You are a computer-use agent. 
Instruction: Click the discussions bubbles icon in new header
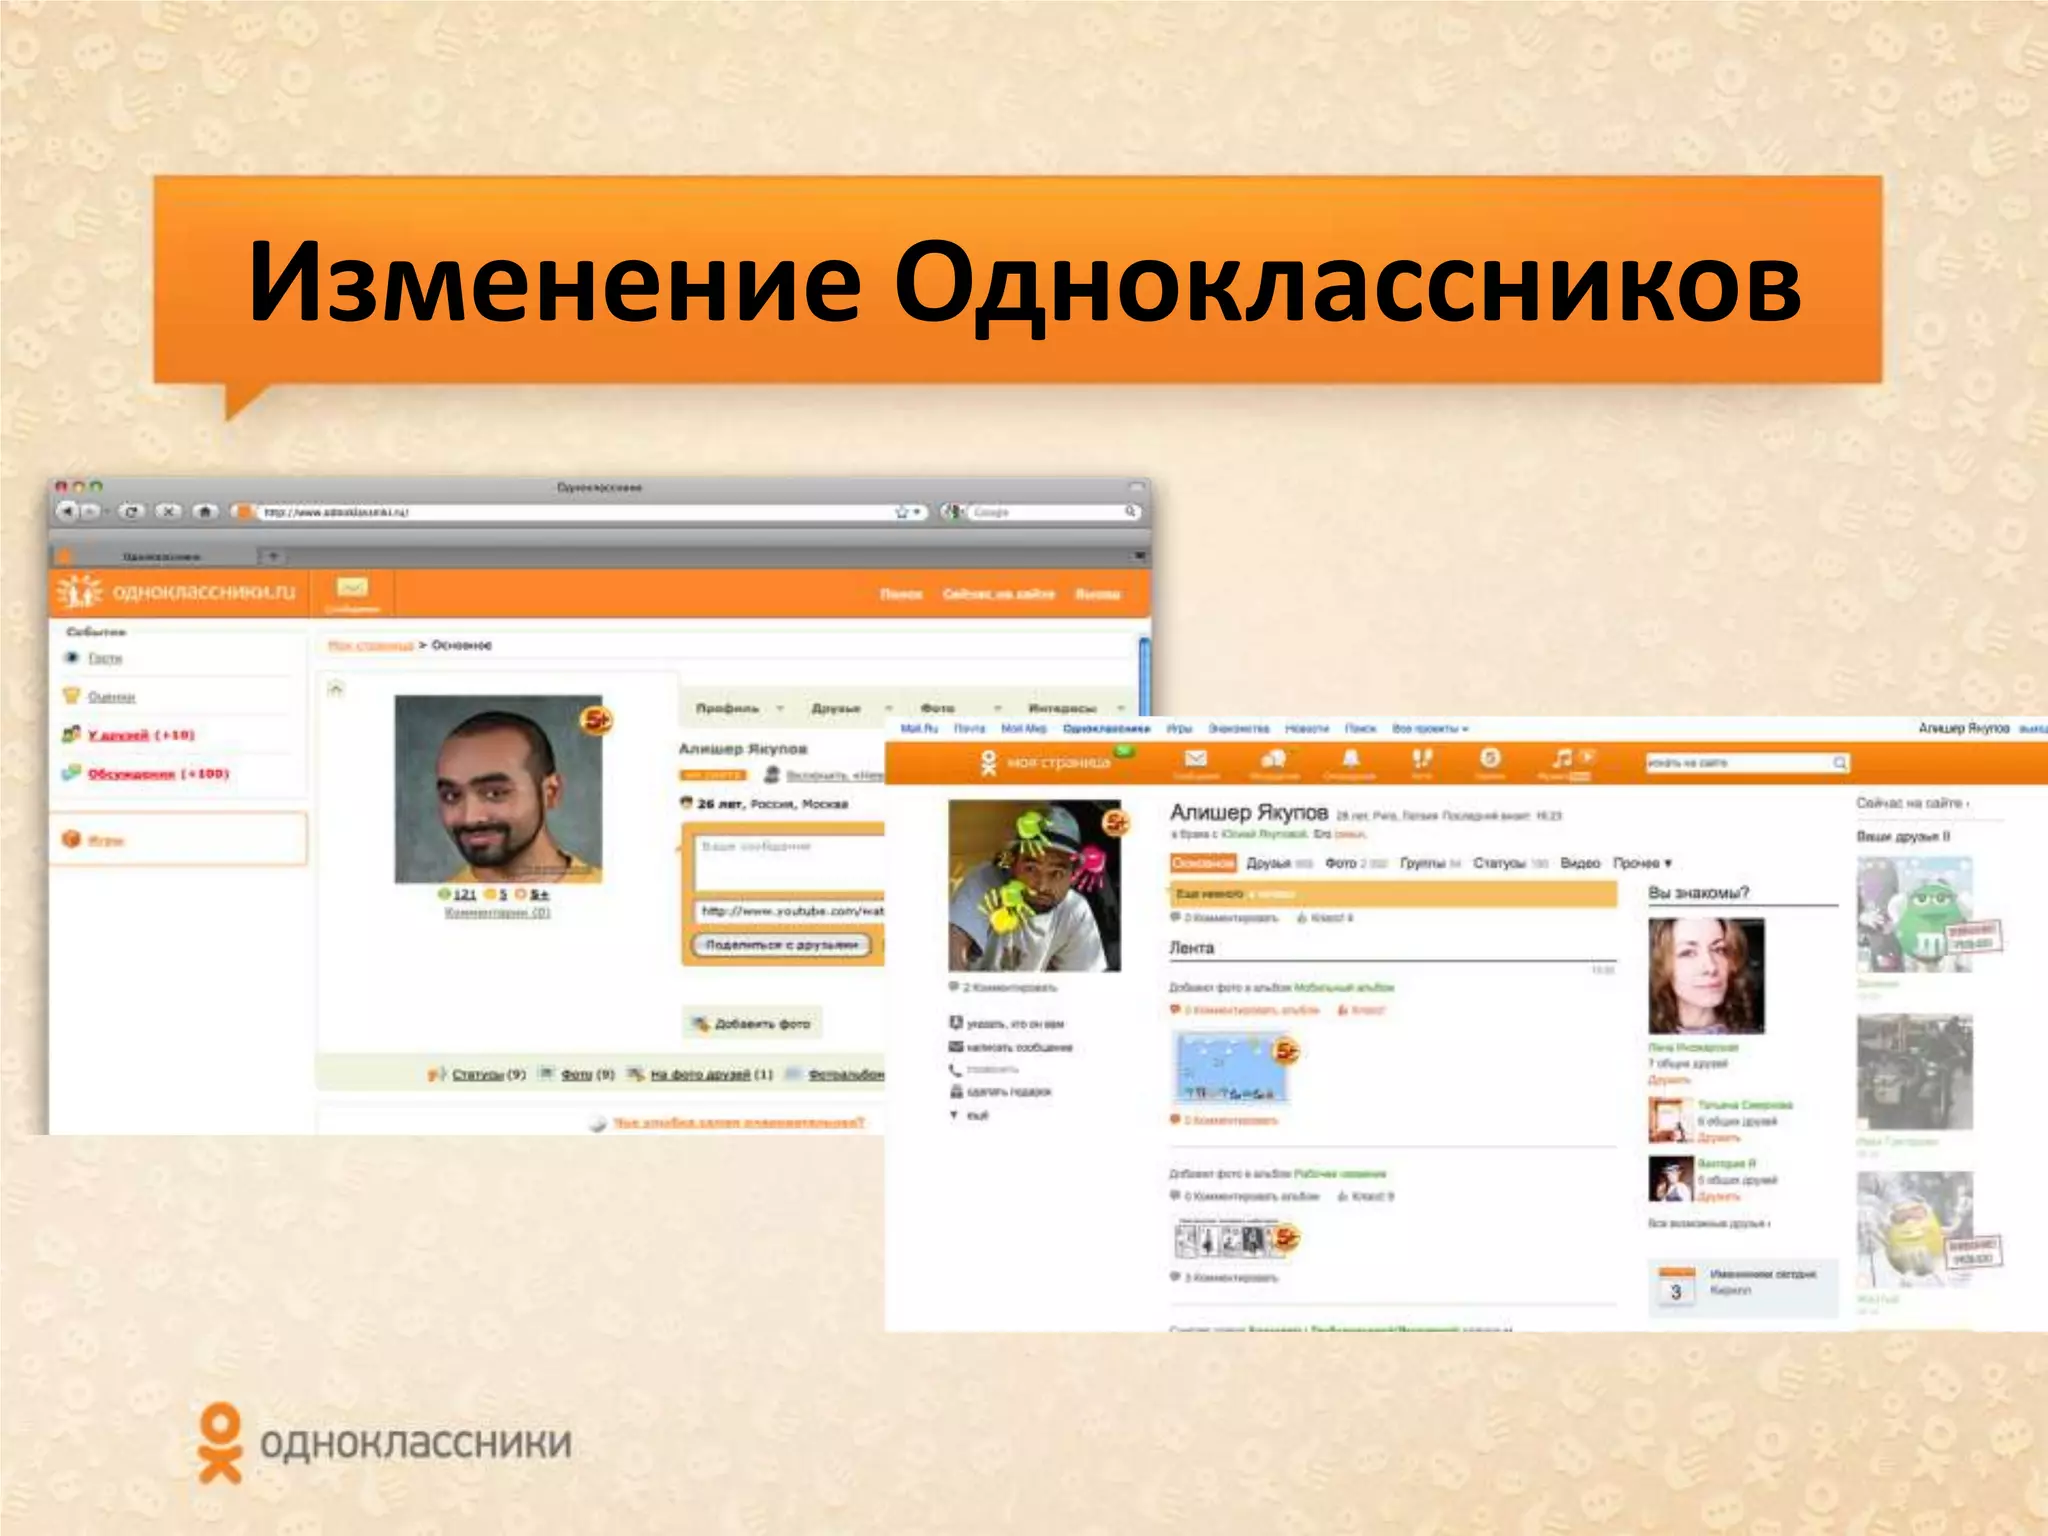(x=1273, y=759)
